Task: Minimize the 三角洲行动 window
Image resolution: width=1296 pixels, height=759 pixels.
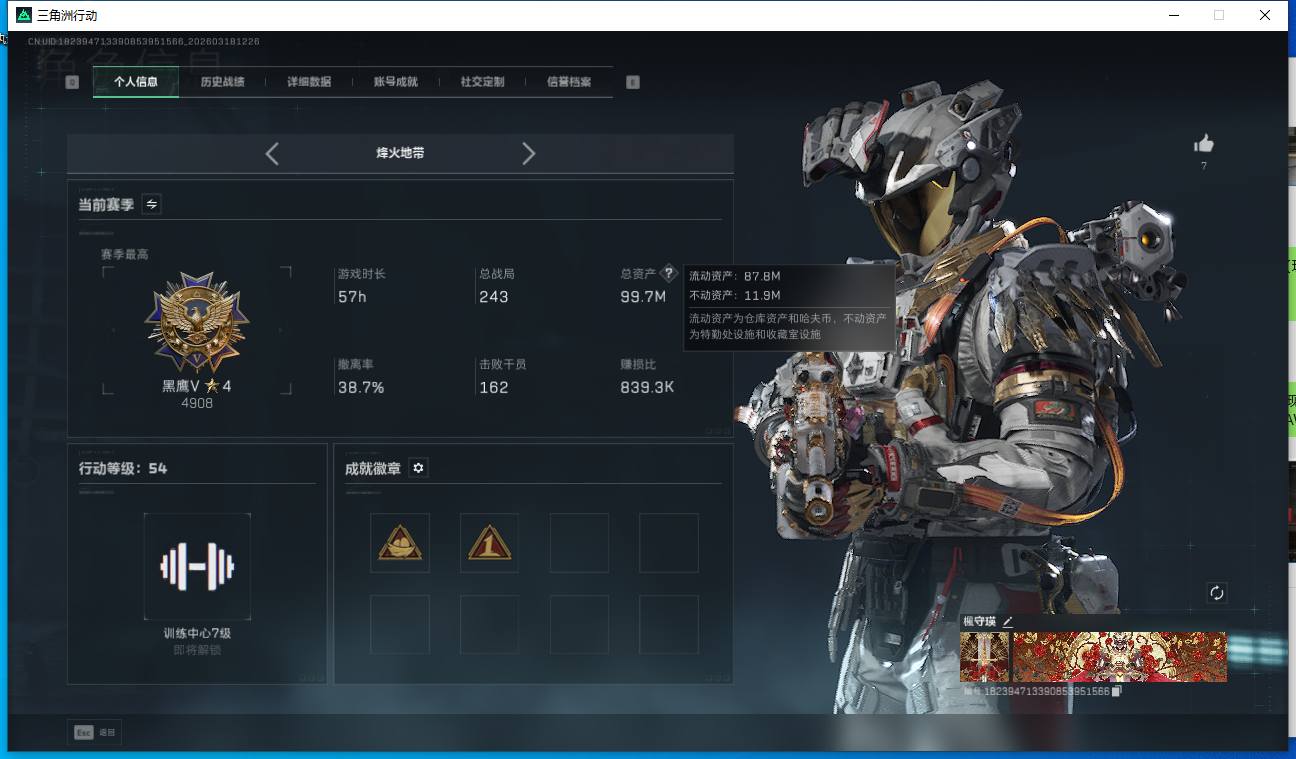Action: click(x=1176, y=15)
